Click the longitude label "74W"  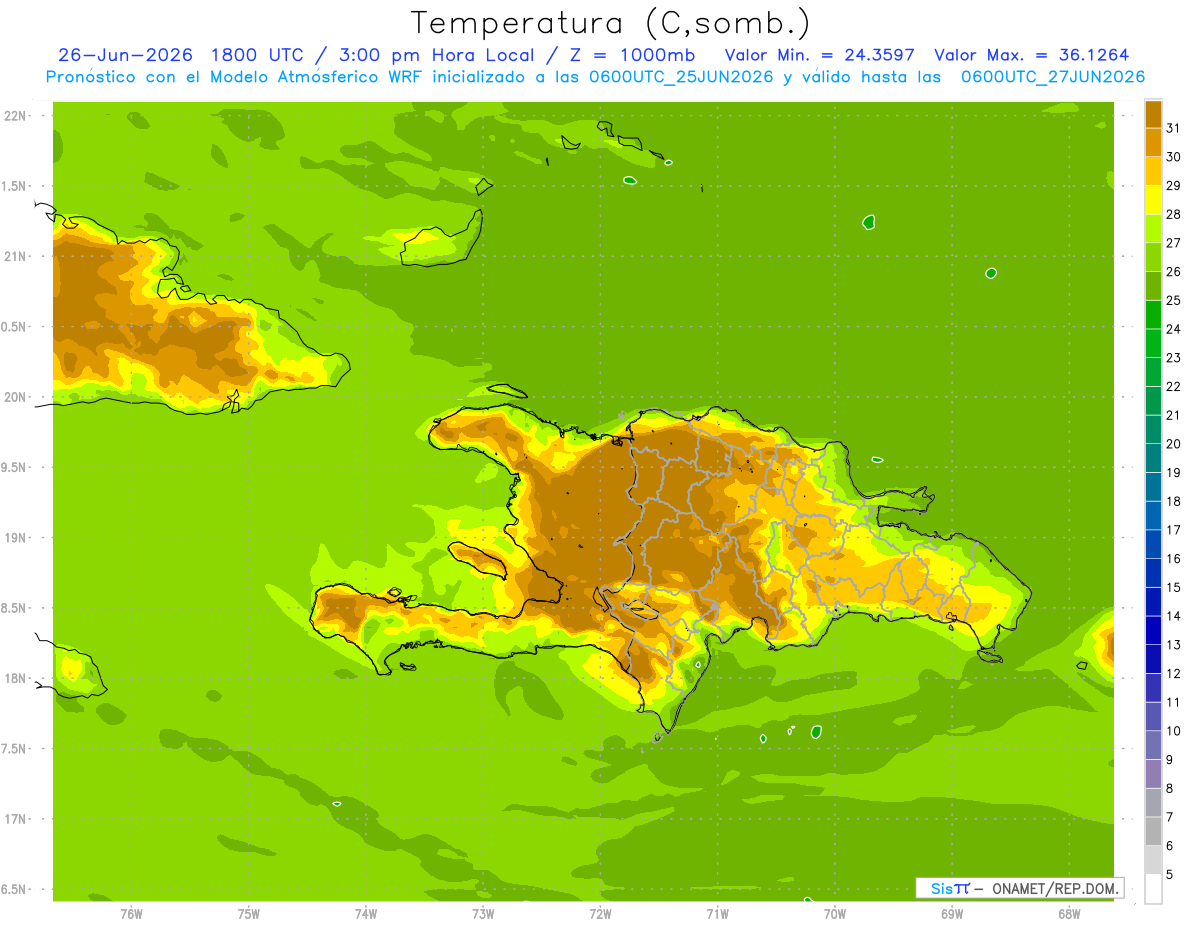click(366, 913)
